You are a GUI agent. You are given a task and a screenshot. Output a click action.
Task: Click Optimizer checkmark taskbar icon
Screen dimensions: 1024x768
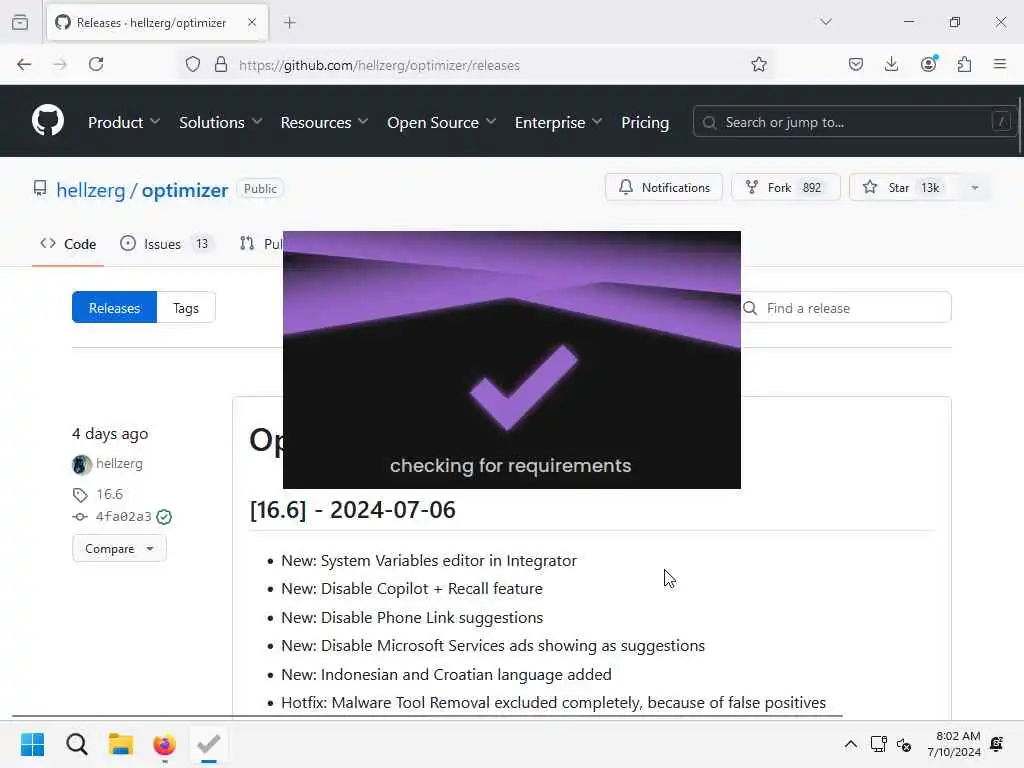pos(208,744)
